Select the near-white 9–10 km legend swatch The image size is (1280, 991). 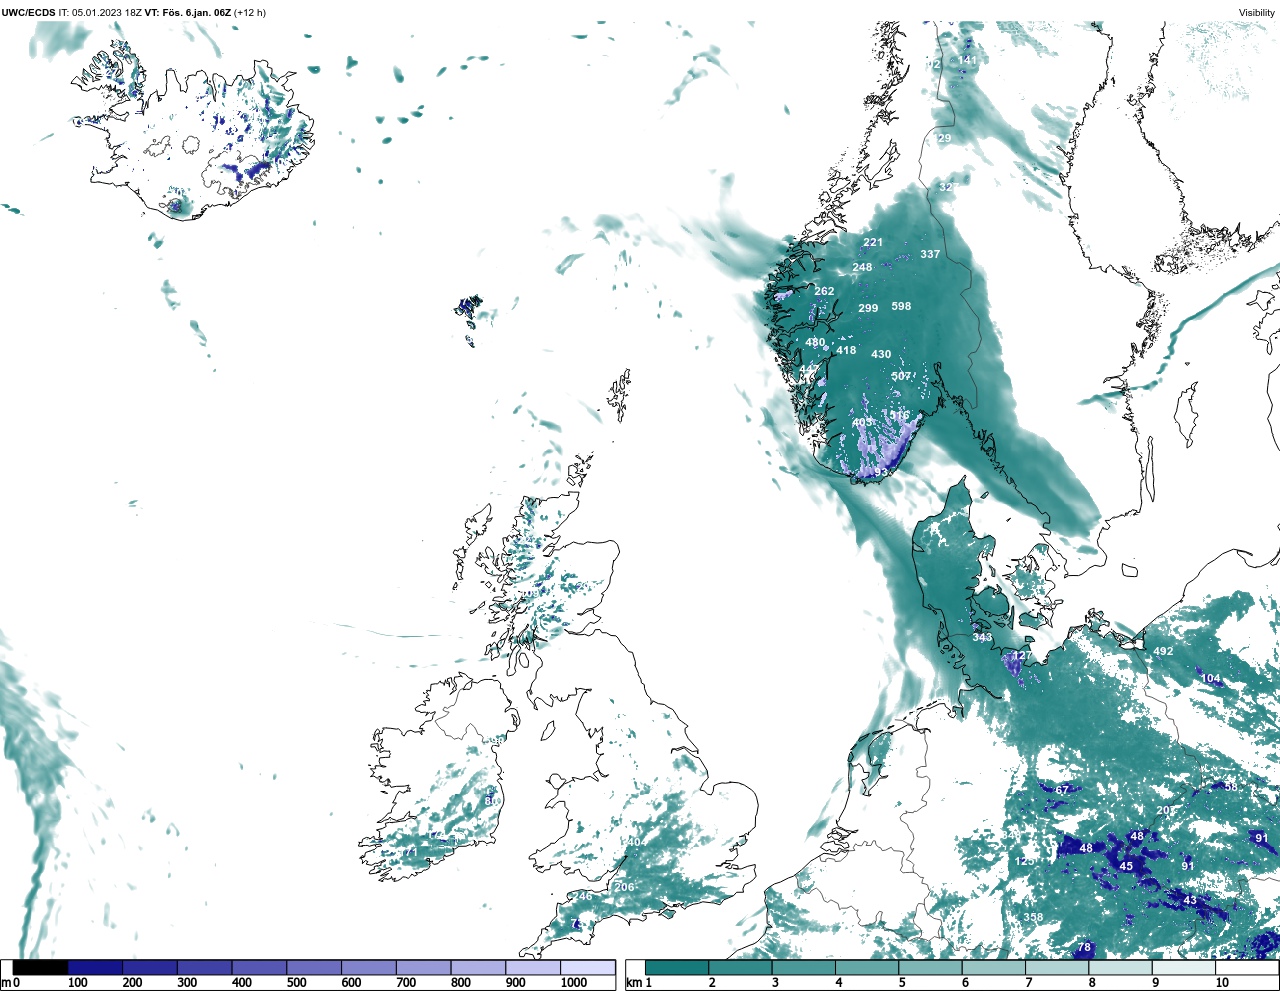point(1183,968)
